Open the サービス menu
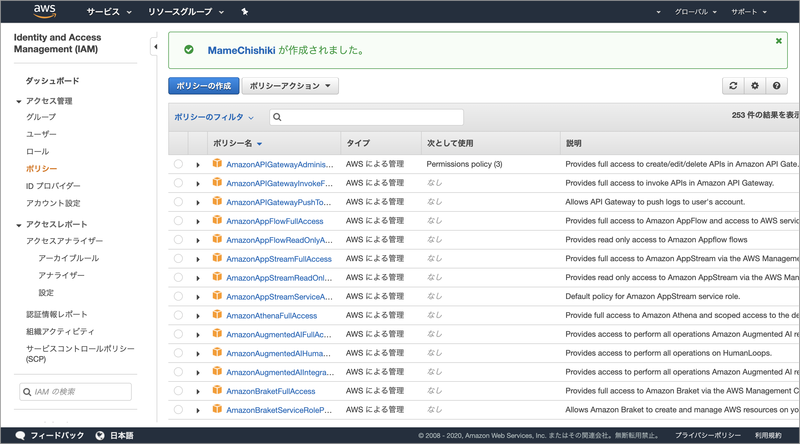 [109, 12]
